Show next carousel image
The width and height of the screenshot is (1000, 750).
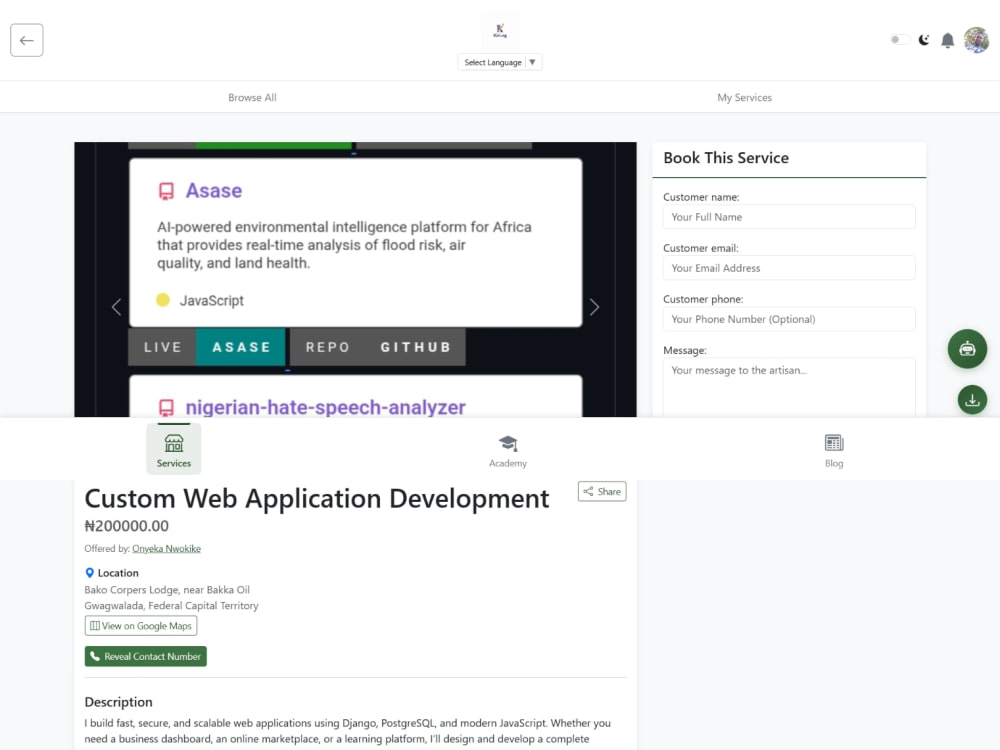click(594, 307)
